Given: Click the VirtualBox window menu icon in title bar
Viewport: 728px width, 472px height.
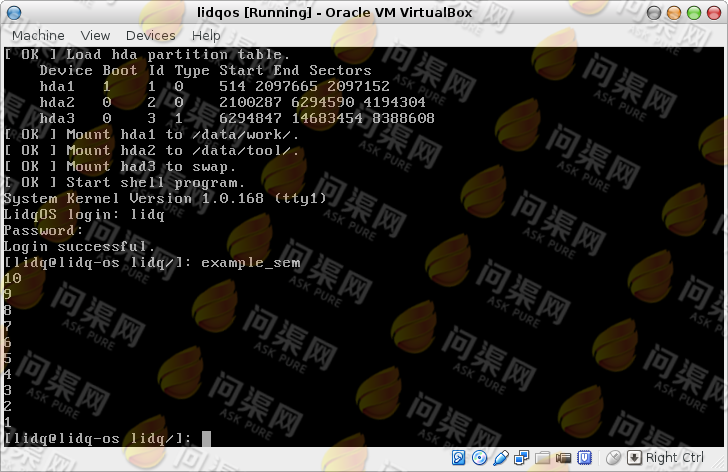Looking at the screenshot, I should 14,13.
